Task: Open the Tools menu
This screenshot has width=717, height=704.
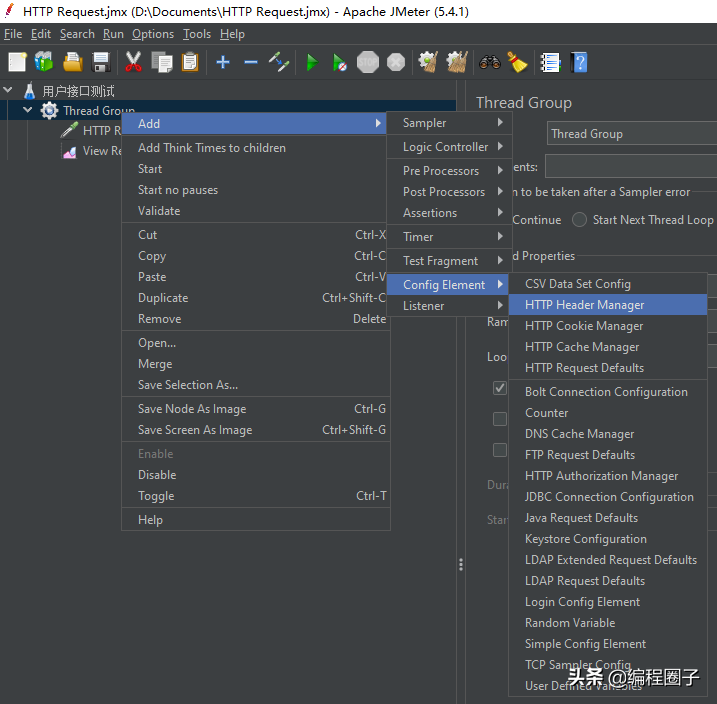Action: click(x=197, y=34)
